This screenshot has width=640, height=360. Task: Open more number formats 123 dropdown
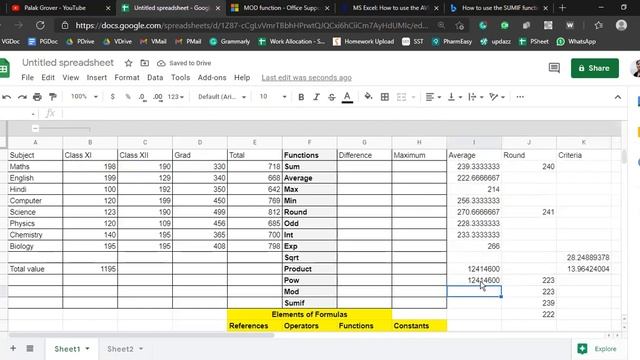coord(176,97)
